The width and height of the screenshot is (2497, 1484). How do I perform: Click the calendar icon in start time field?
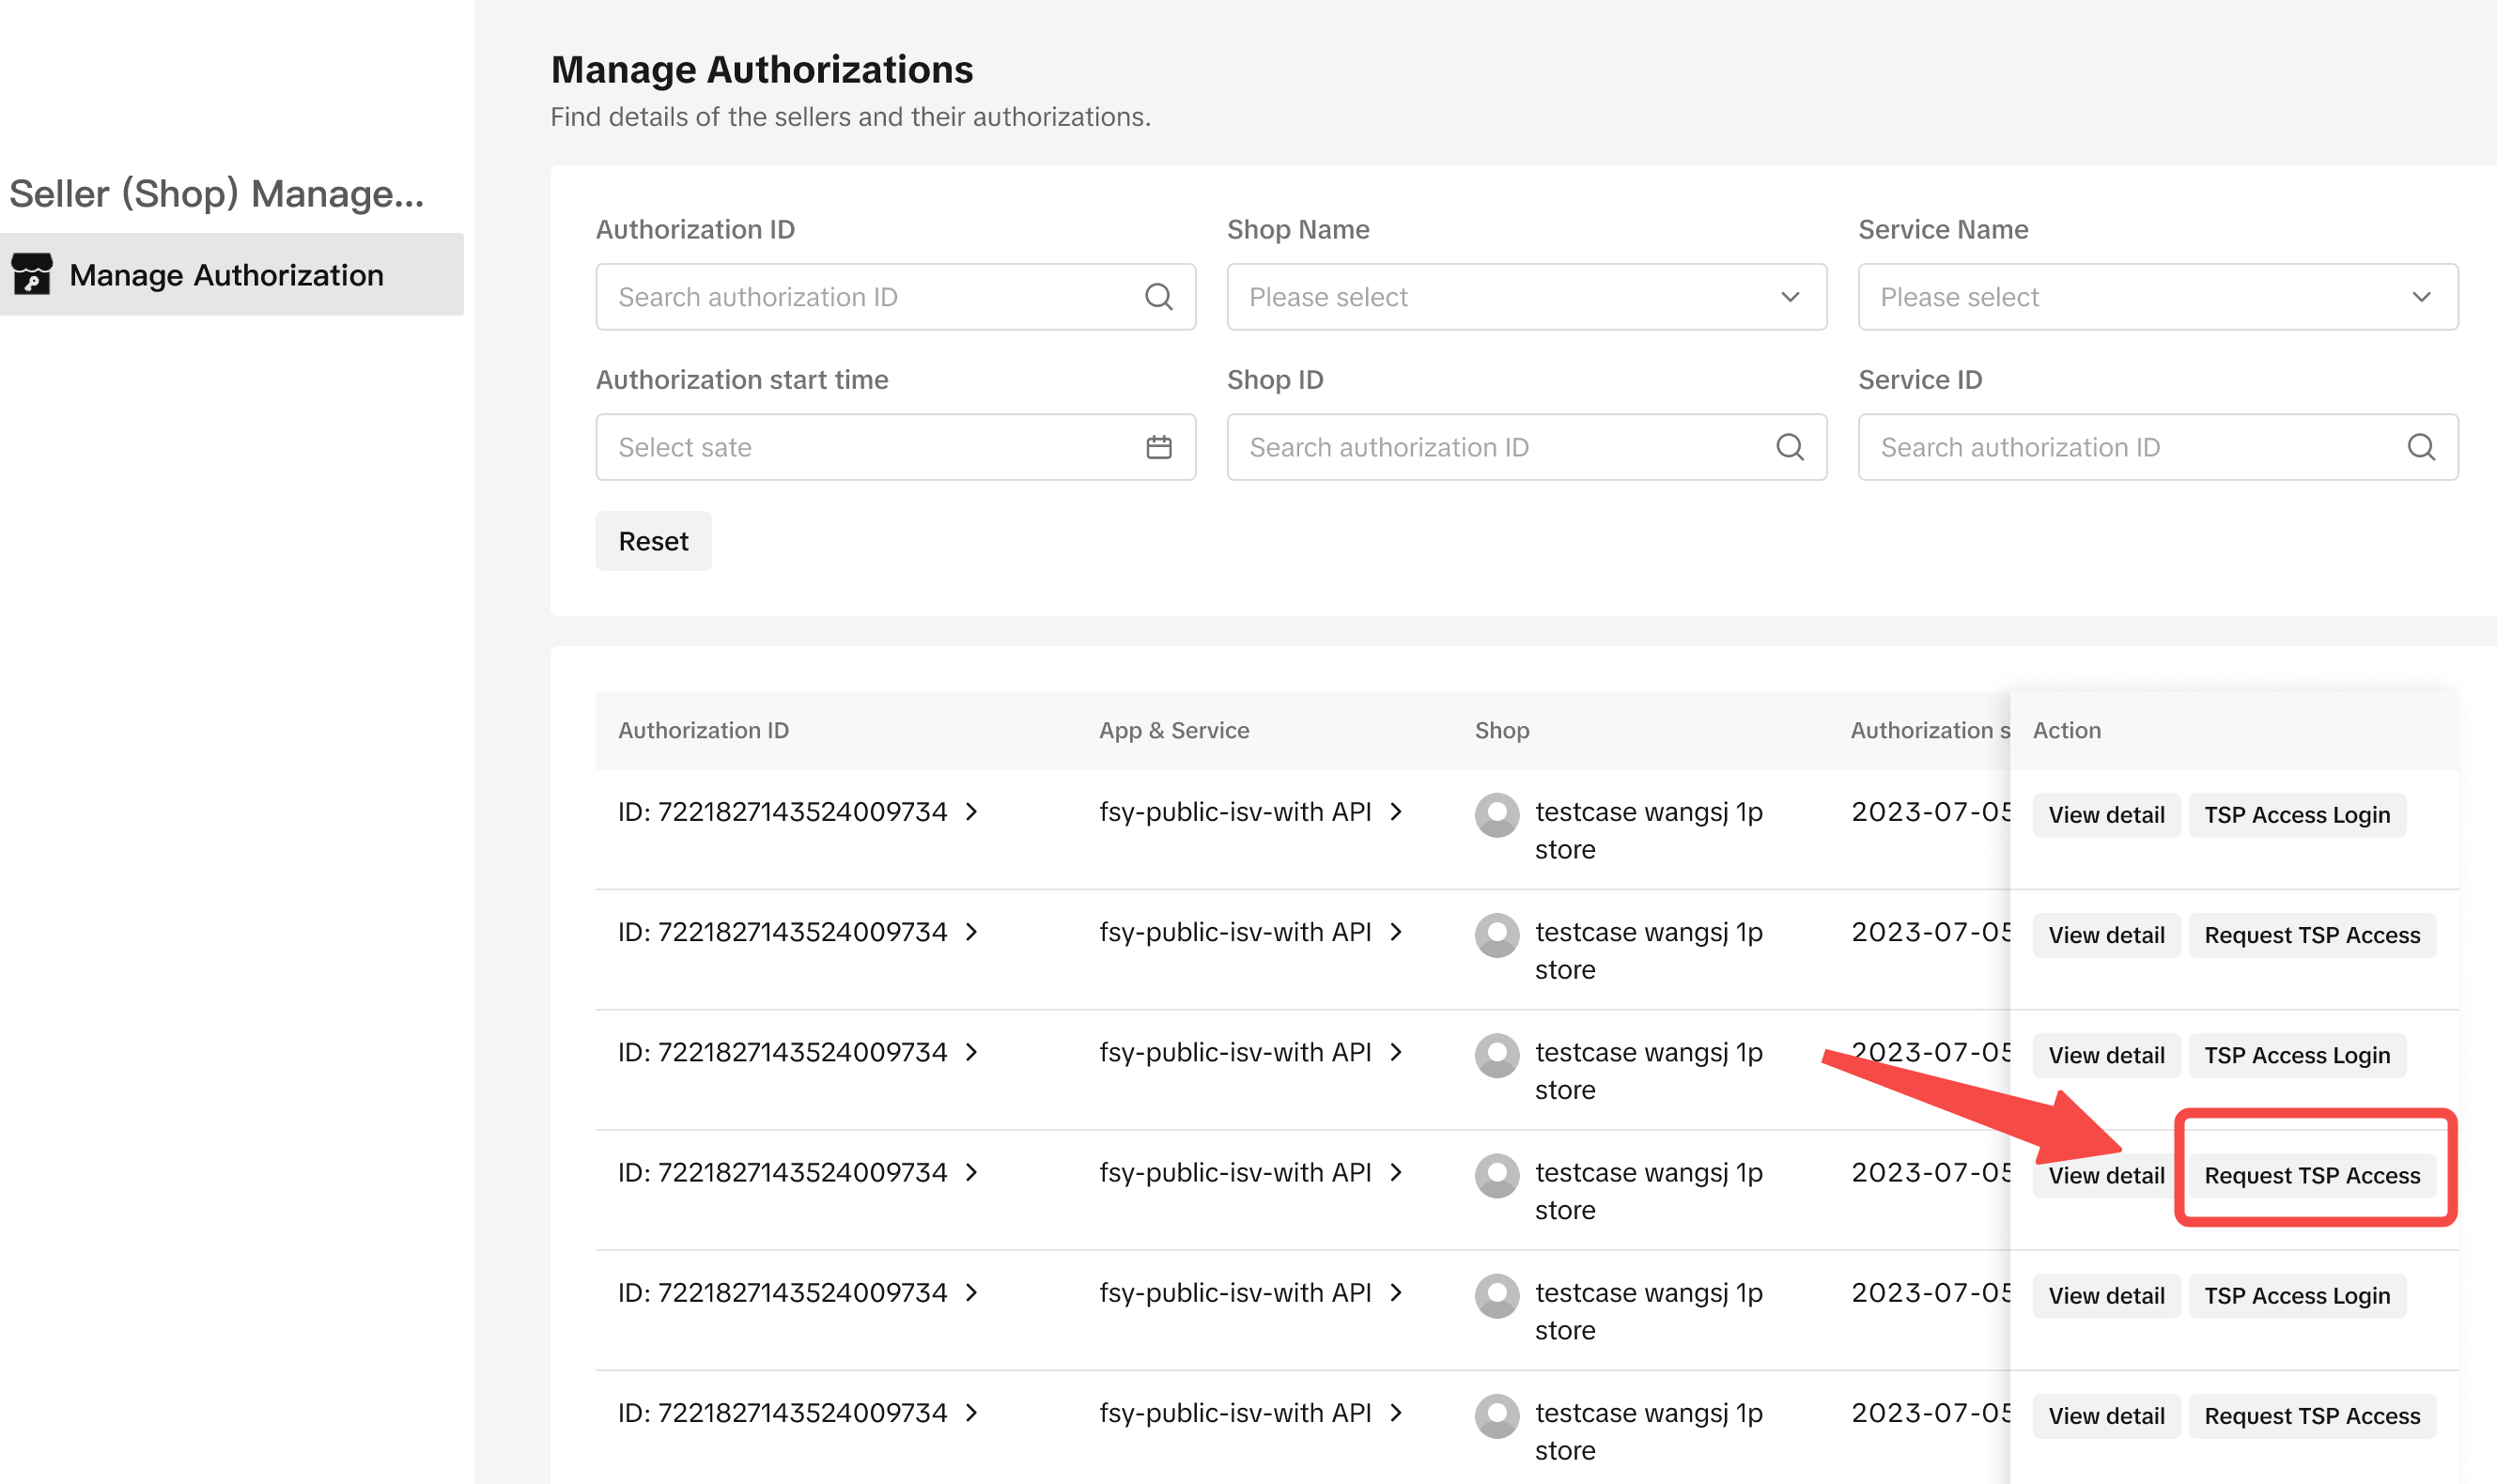tap(1158, 447)
